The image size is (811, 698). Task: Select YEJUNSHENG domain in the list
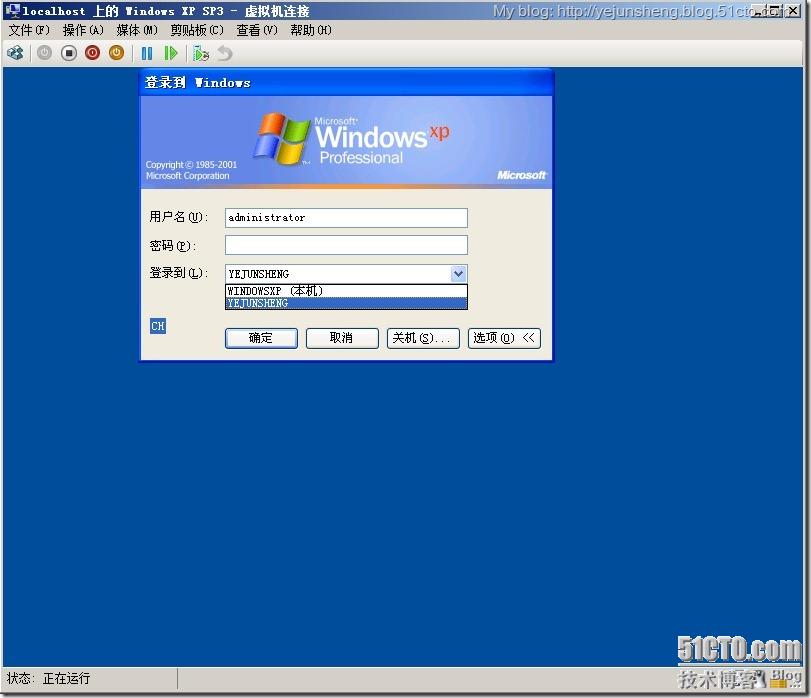[x=346, y=303]
